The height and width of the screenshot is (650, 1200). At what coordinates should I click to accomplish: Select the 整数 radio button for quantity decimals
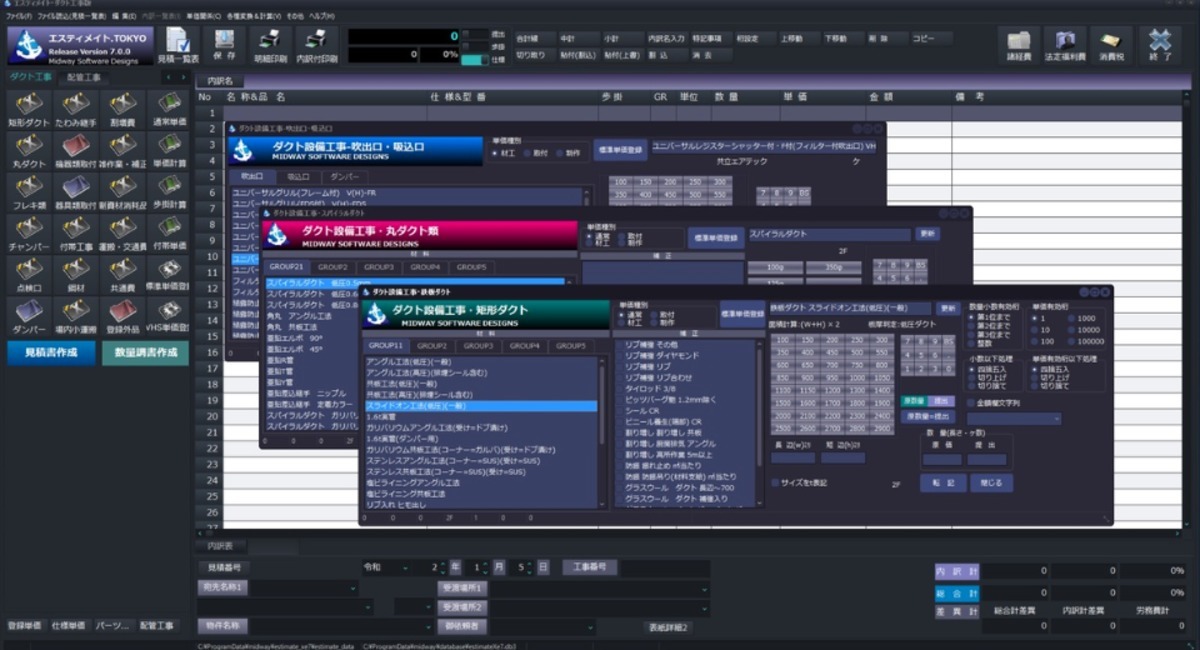coord(972,341)
